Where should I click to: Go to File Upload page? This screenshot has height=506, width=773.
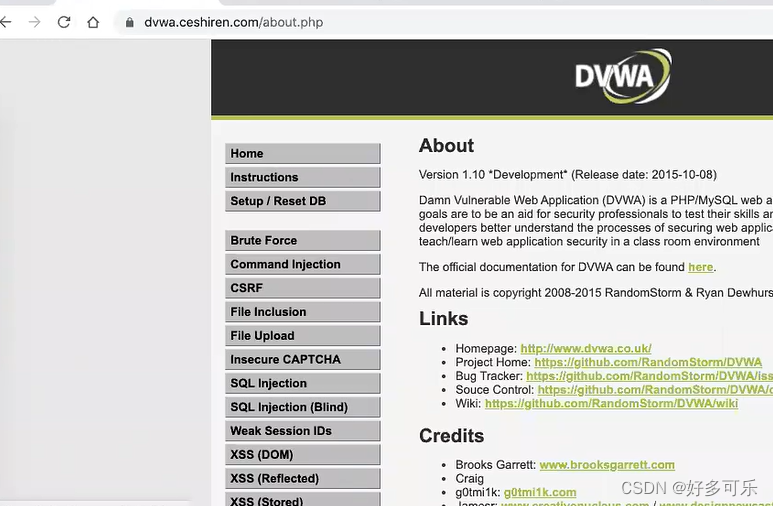click(303, 335)
